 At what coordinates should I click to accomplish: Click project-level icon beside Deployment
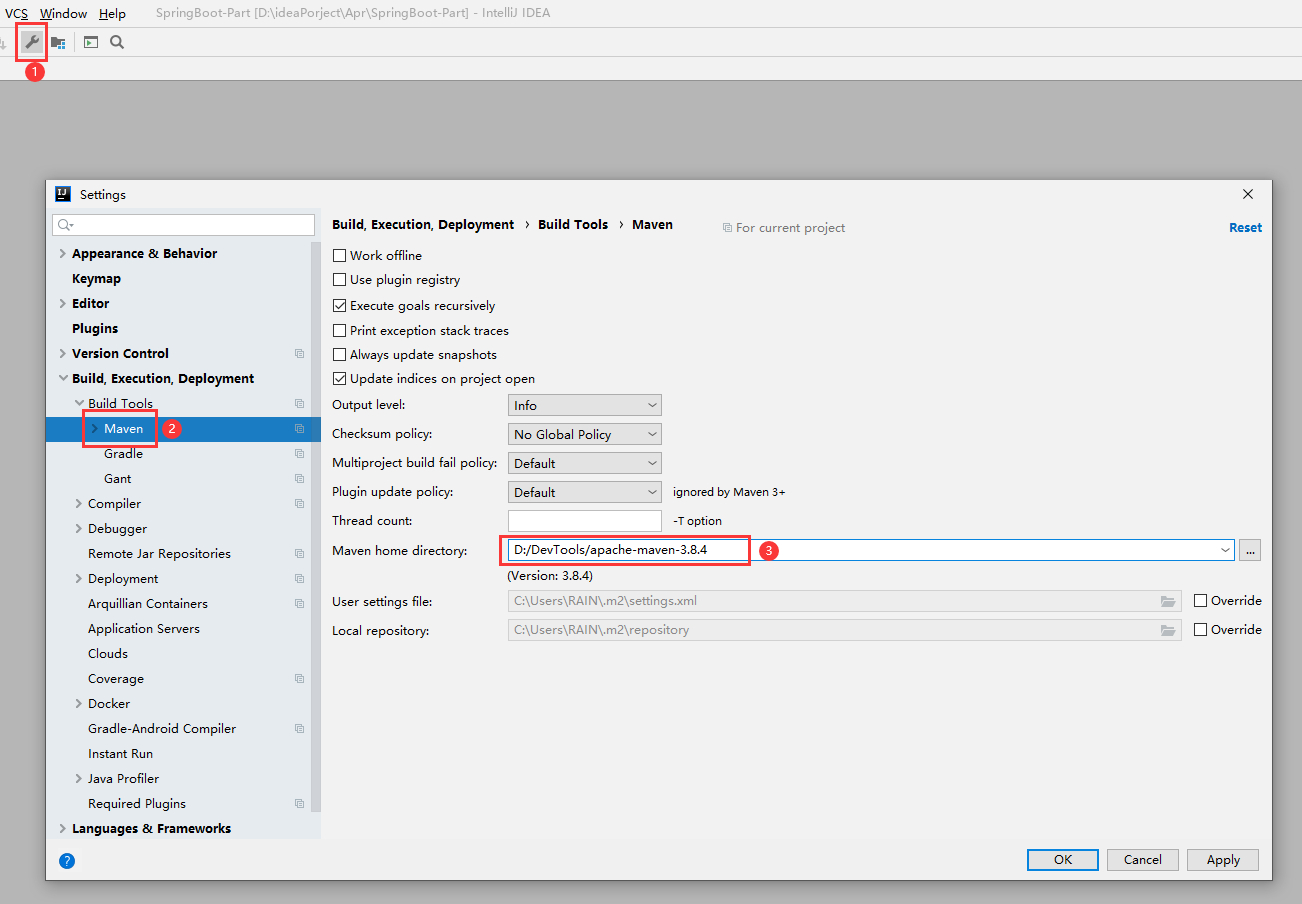(299, 578)
